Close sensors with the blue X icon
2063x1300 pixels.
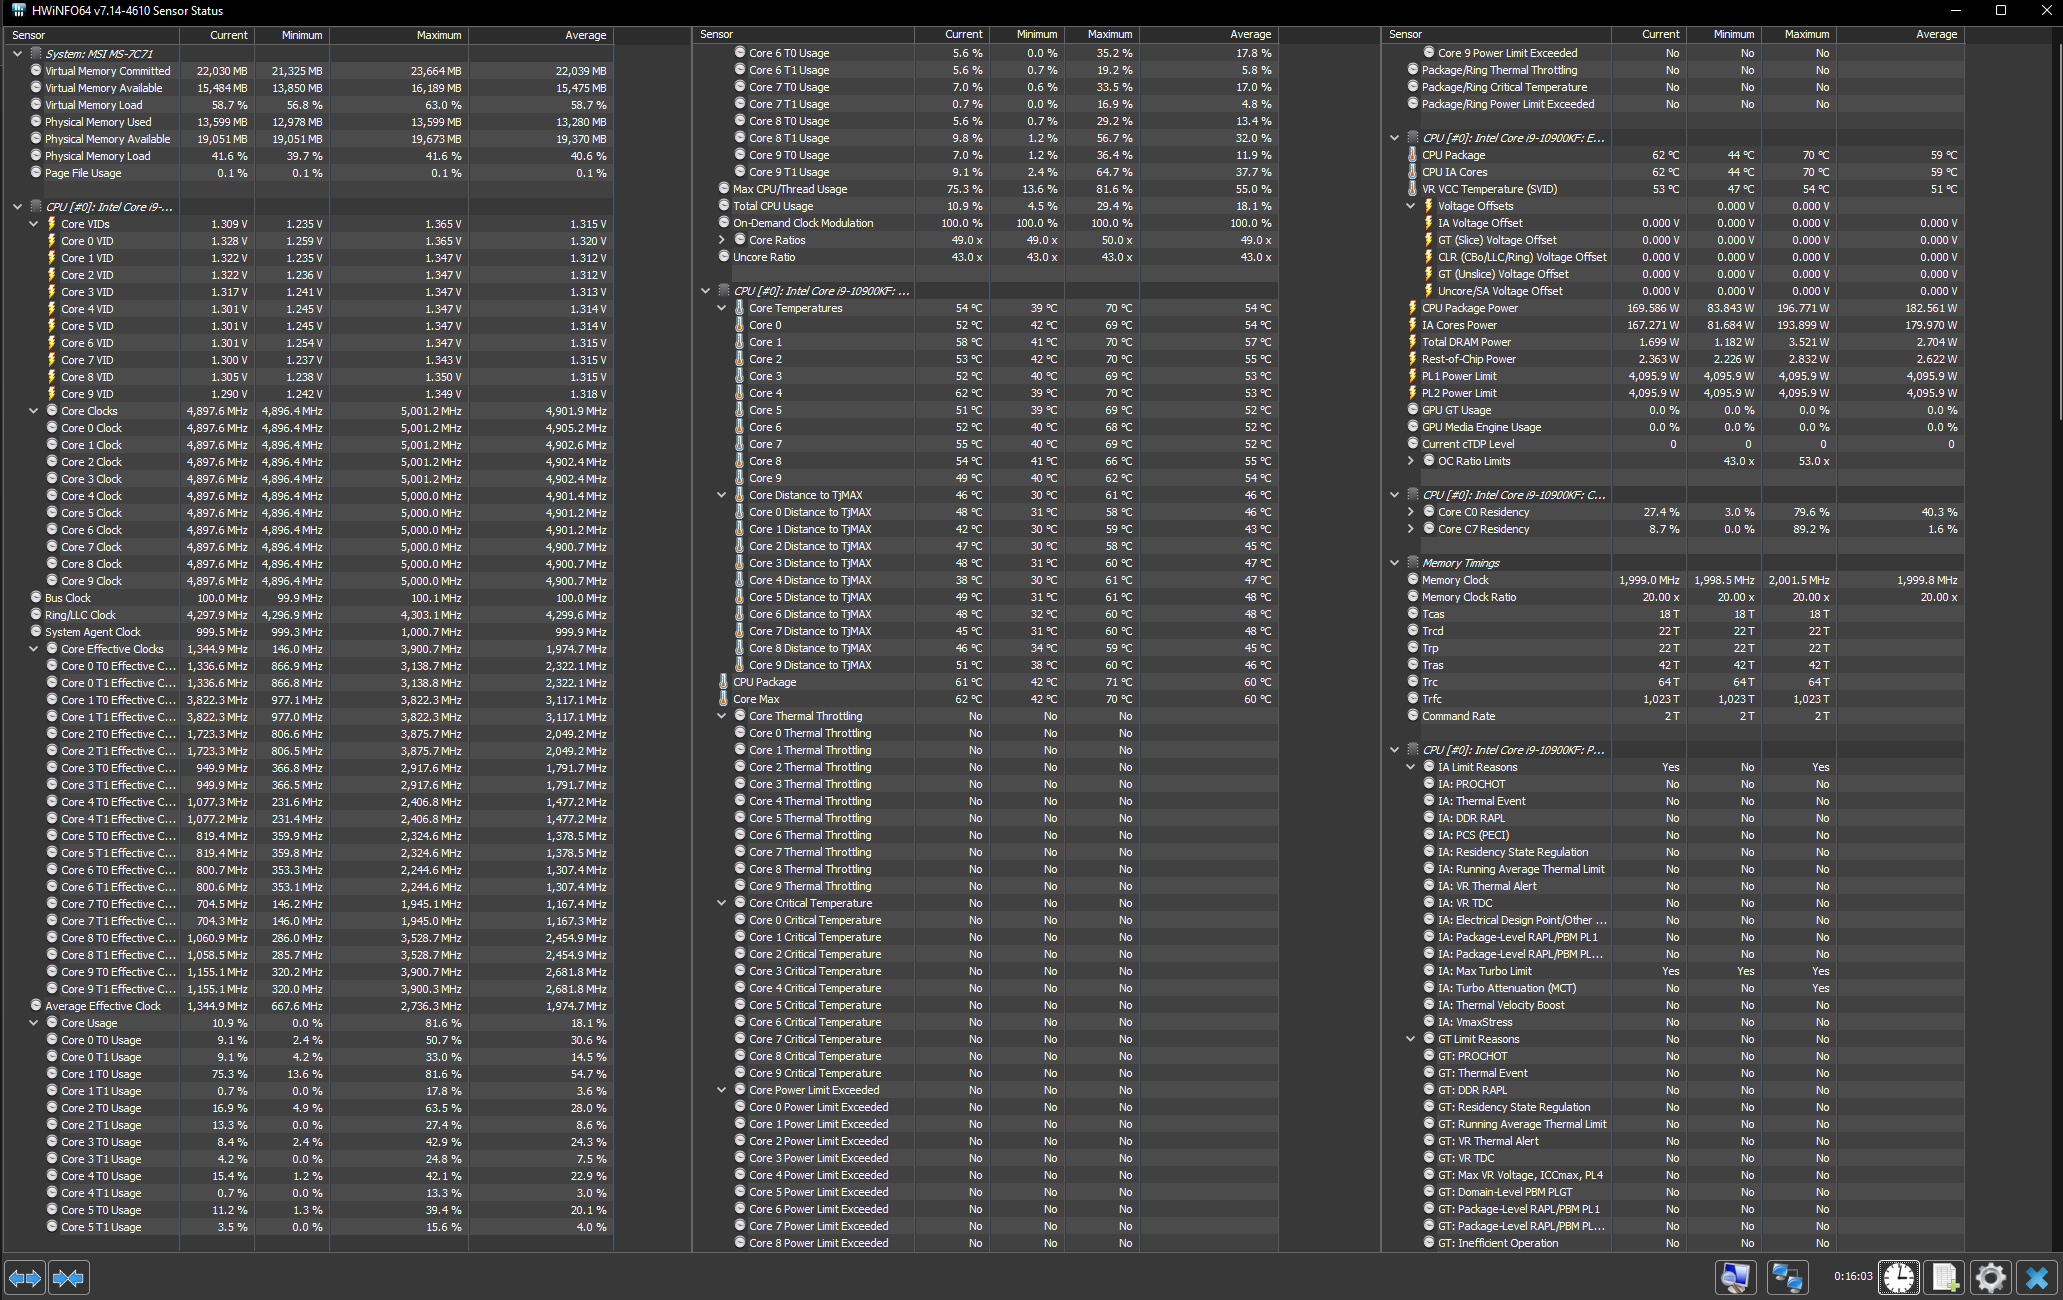(x=2037, y=1277)
